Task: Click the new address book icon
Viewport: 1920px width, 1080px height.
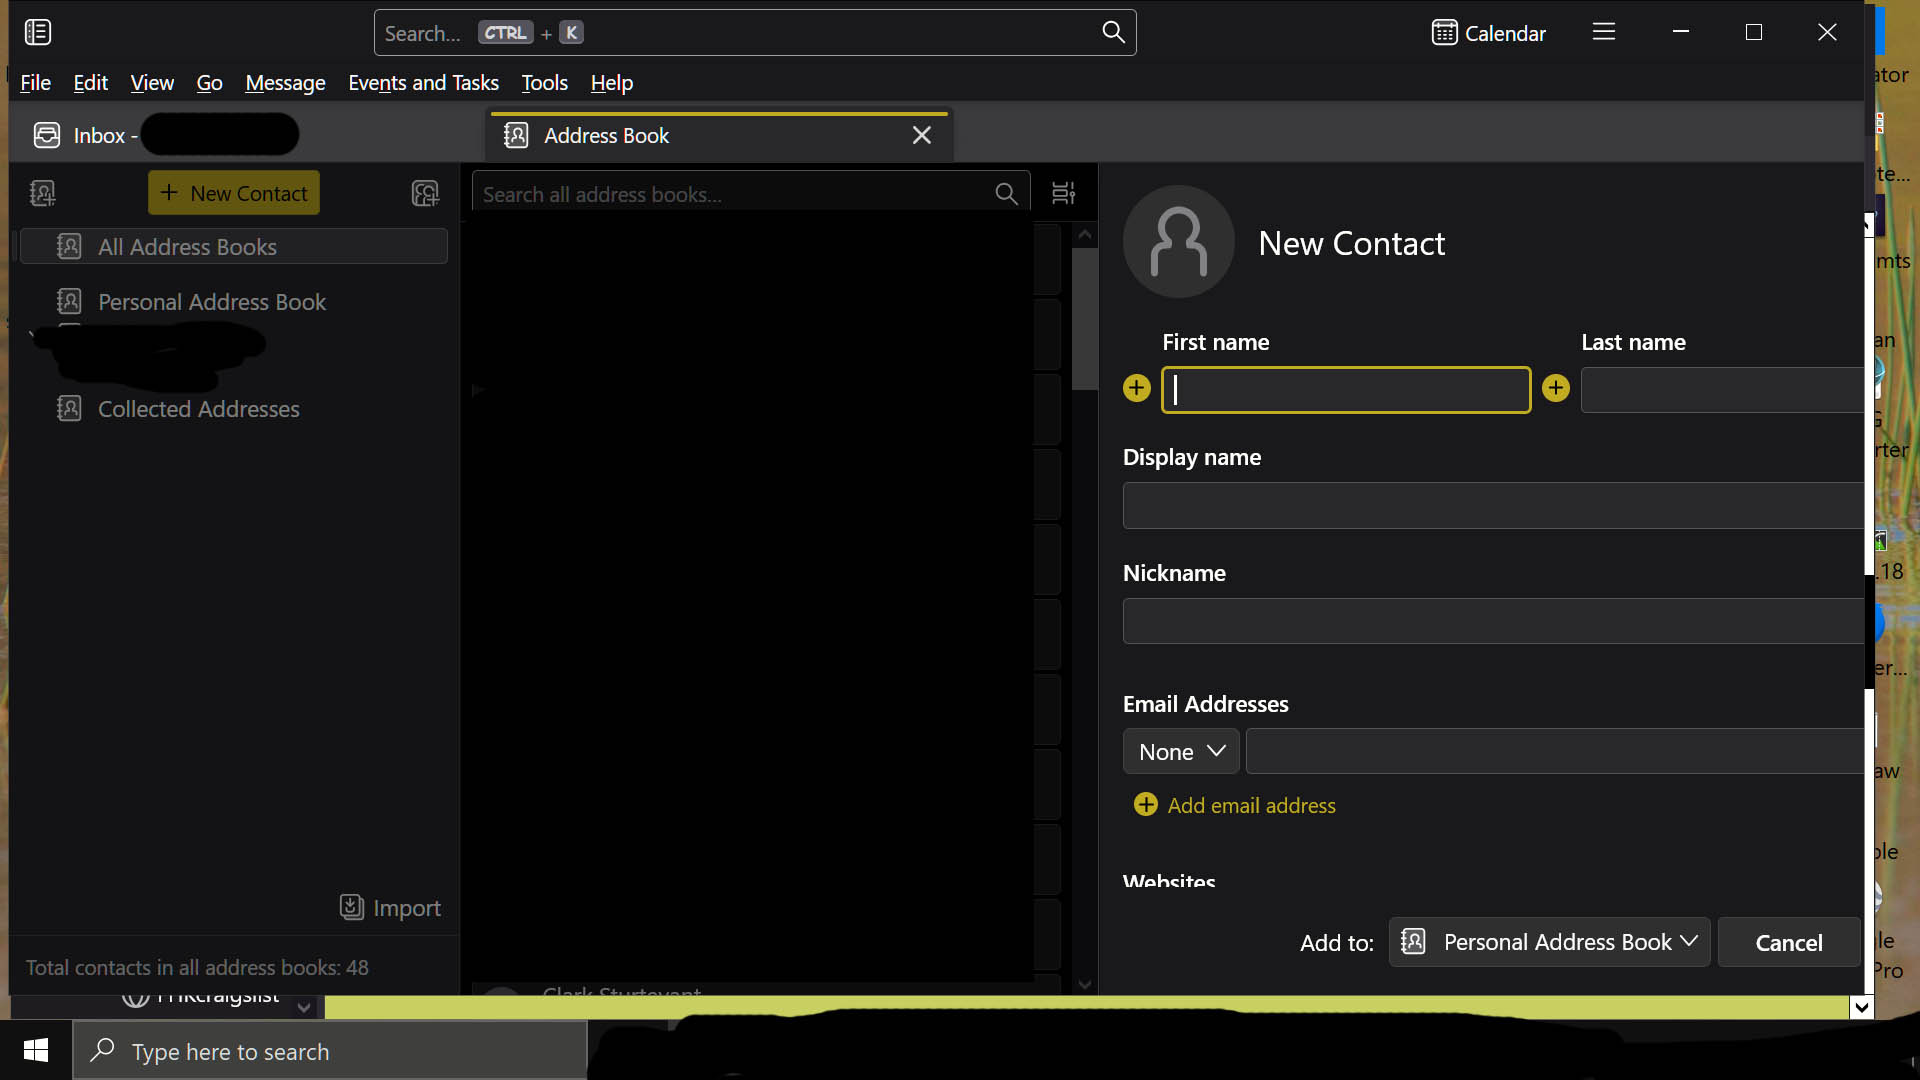Action: coord(42,193)
